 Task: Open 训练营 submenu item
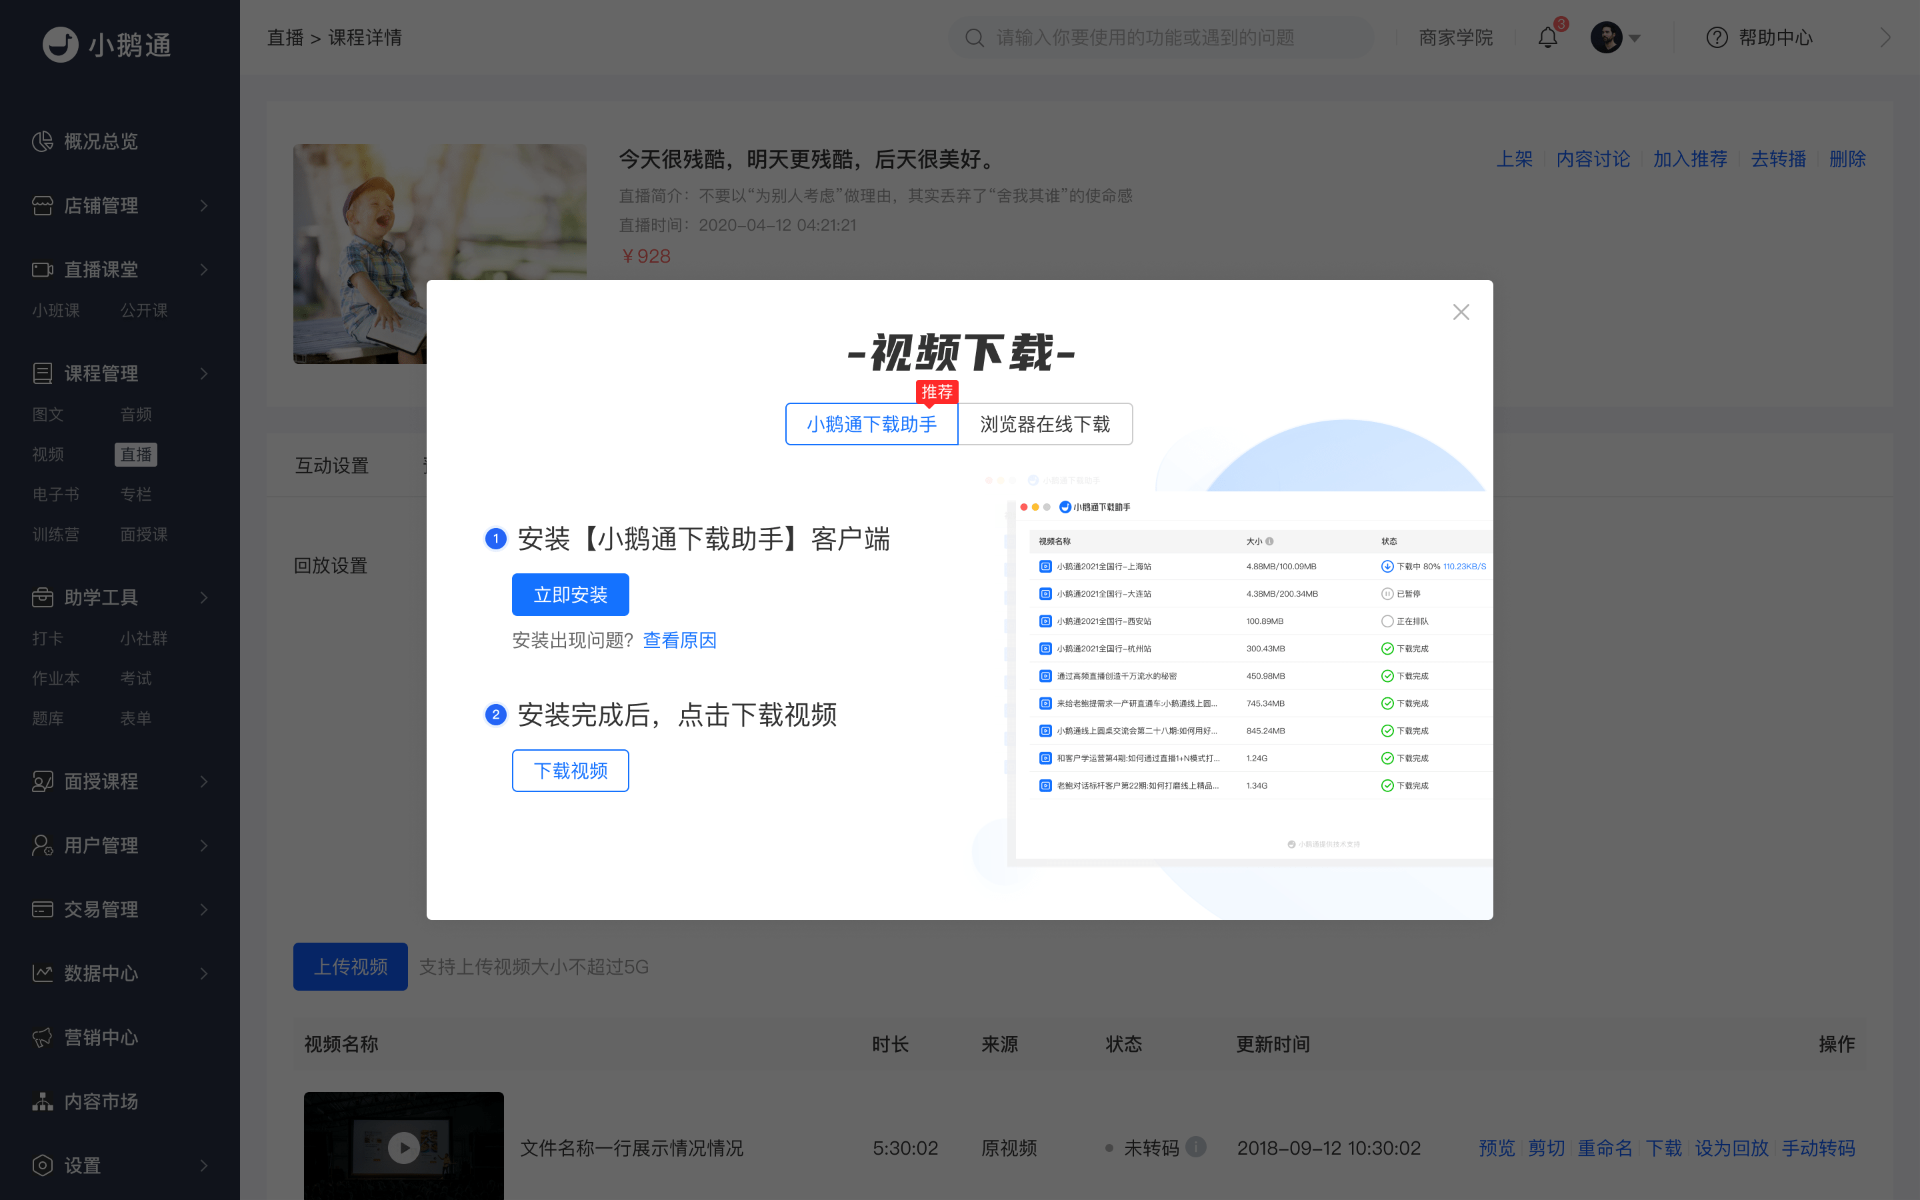56,534
